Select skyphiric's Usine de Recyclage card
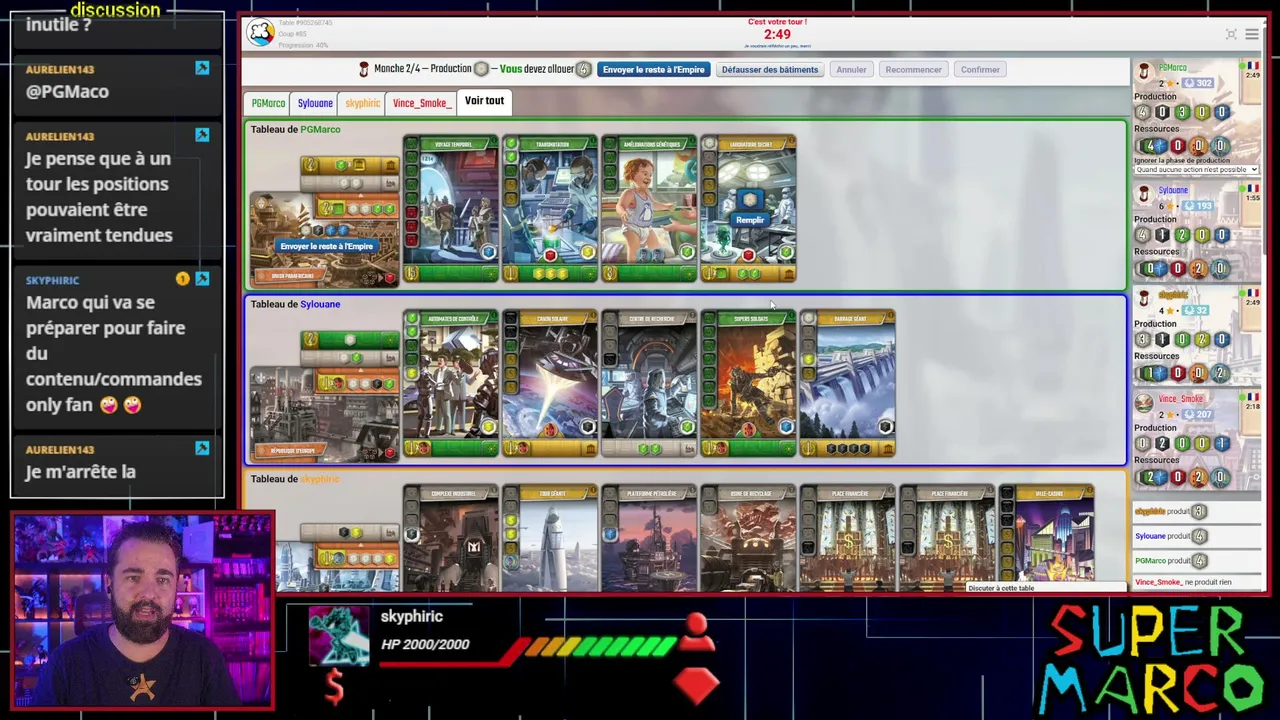 pyautogui.click(x=748, y=538)
